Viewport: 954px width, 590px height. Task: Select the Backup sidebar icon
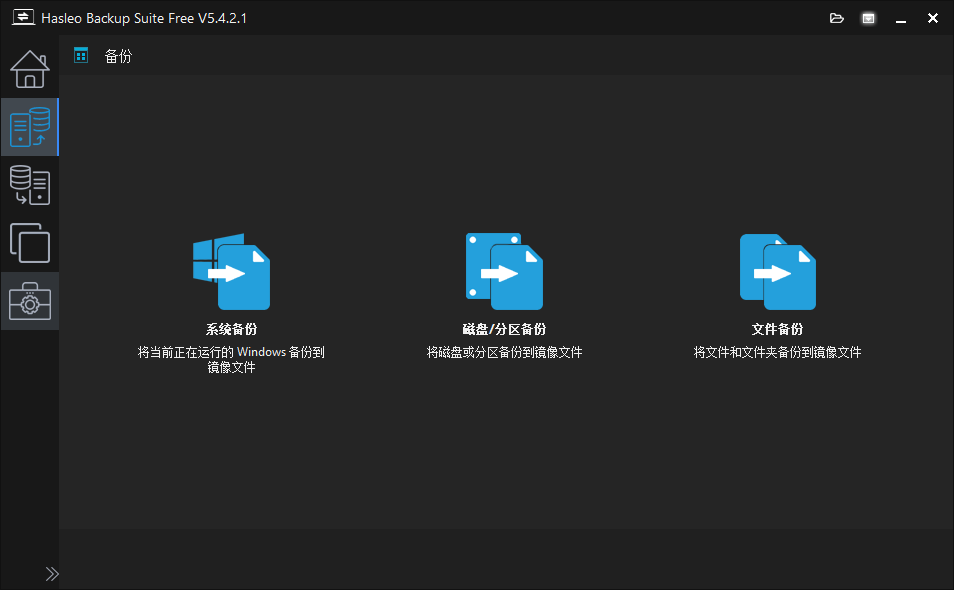pyautogui.click(x=29, y=127)
